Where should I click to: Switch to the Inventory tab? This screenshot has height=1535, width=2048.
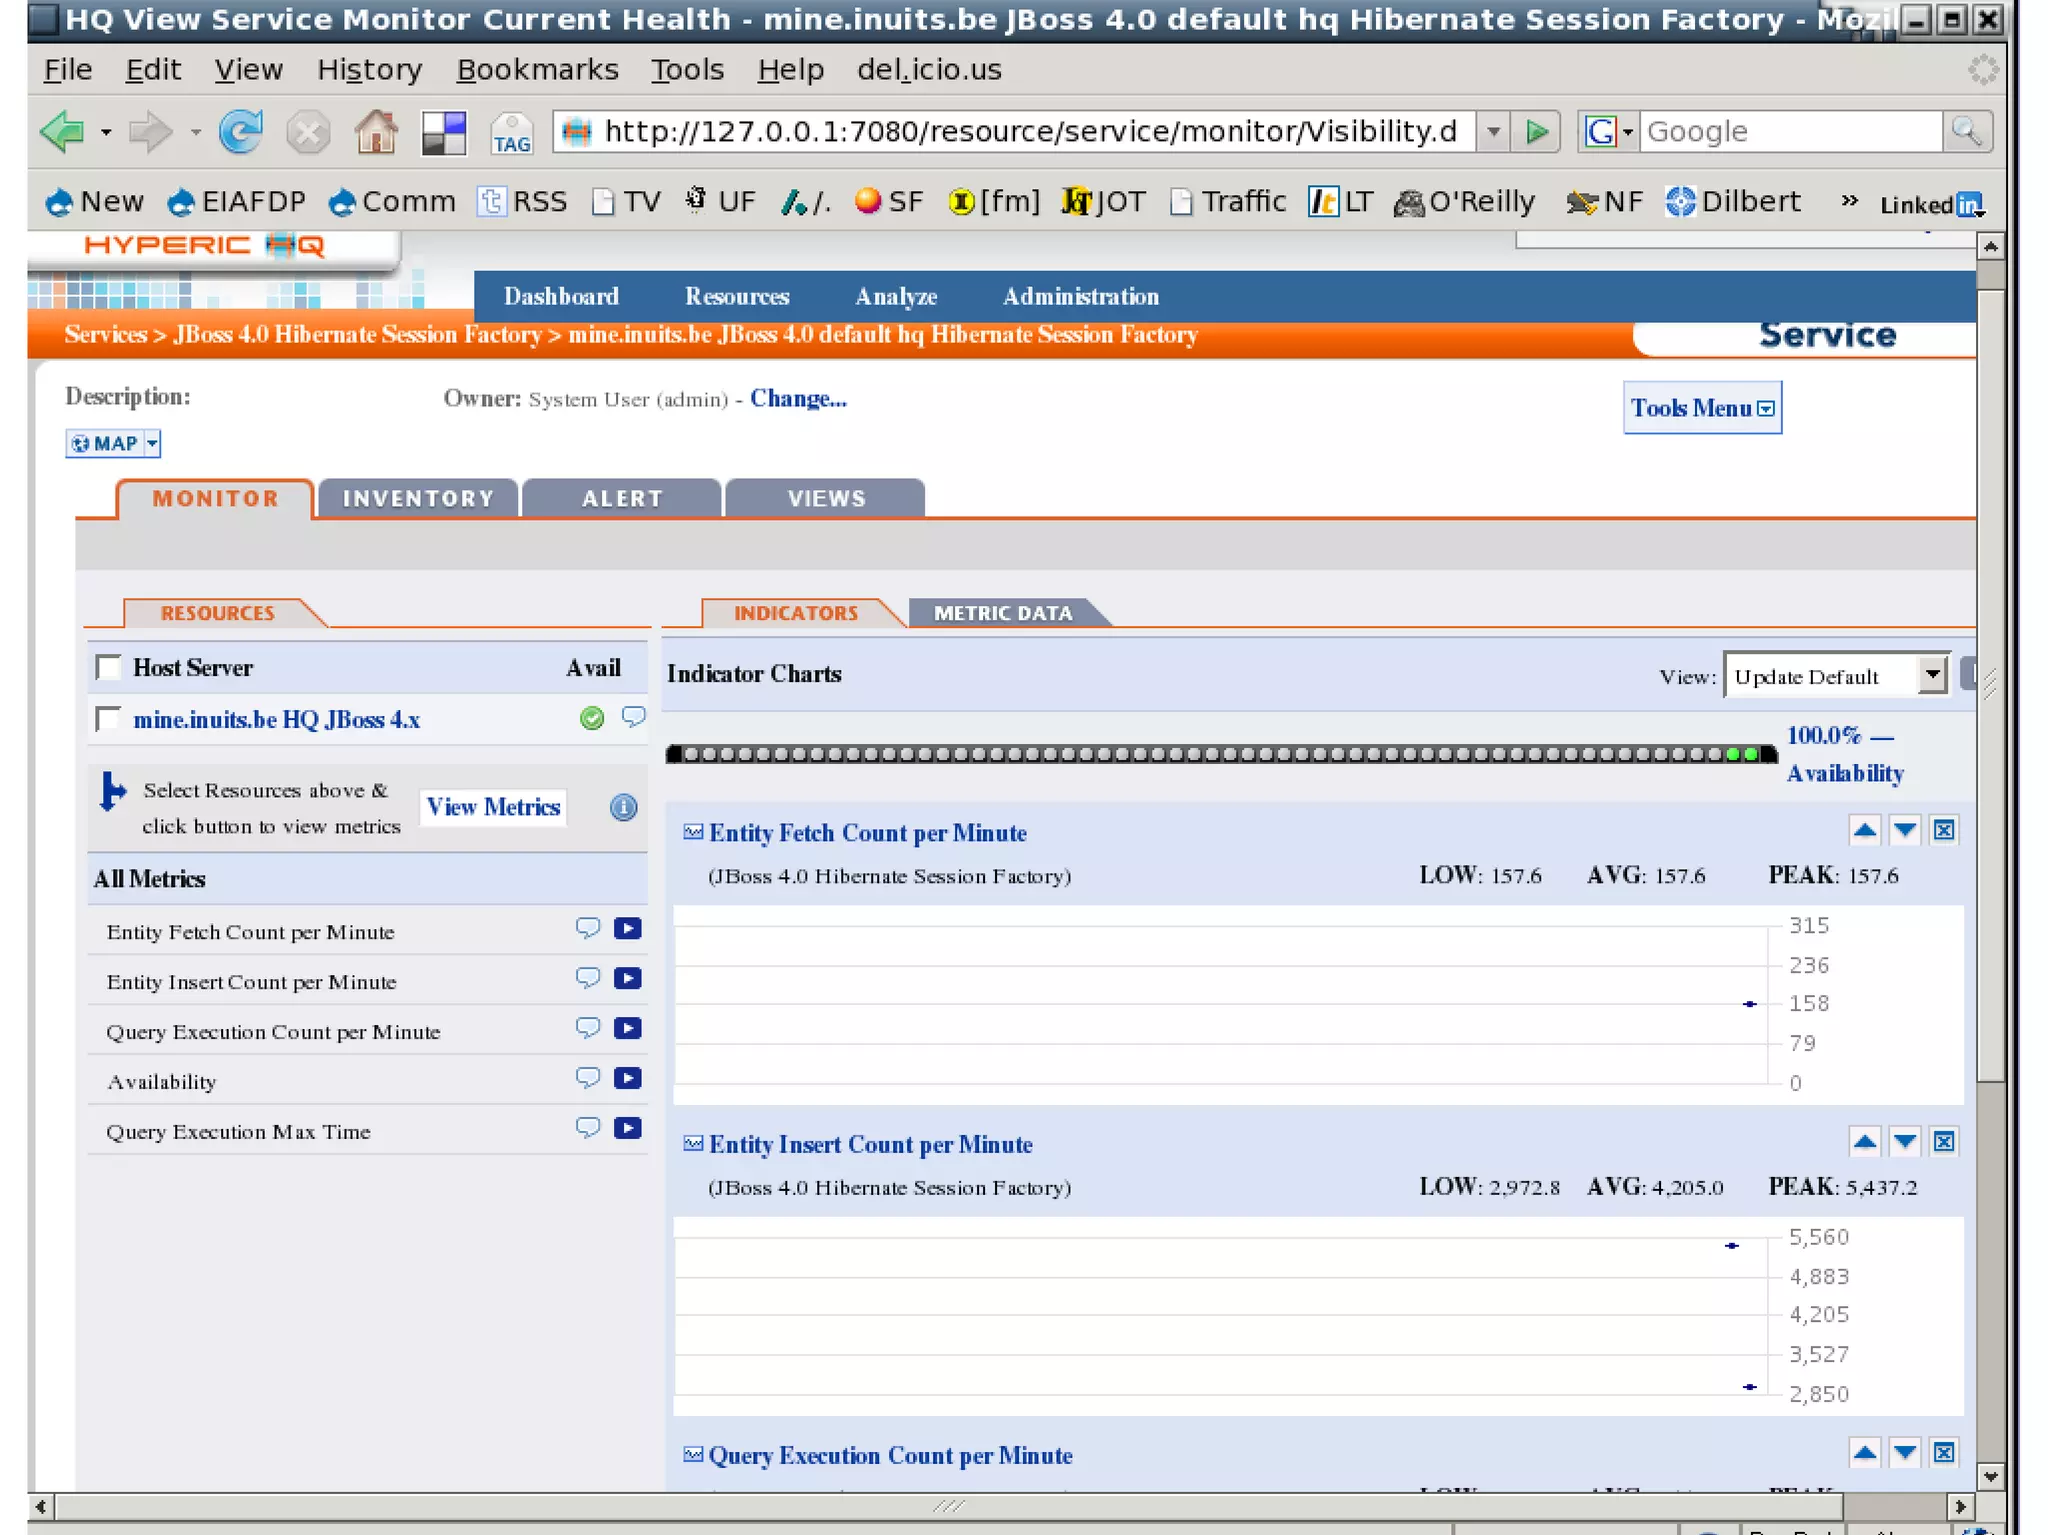coord(418,499)
